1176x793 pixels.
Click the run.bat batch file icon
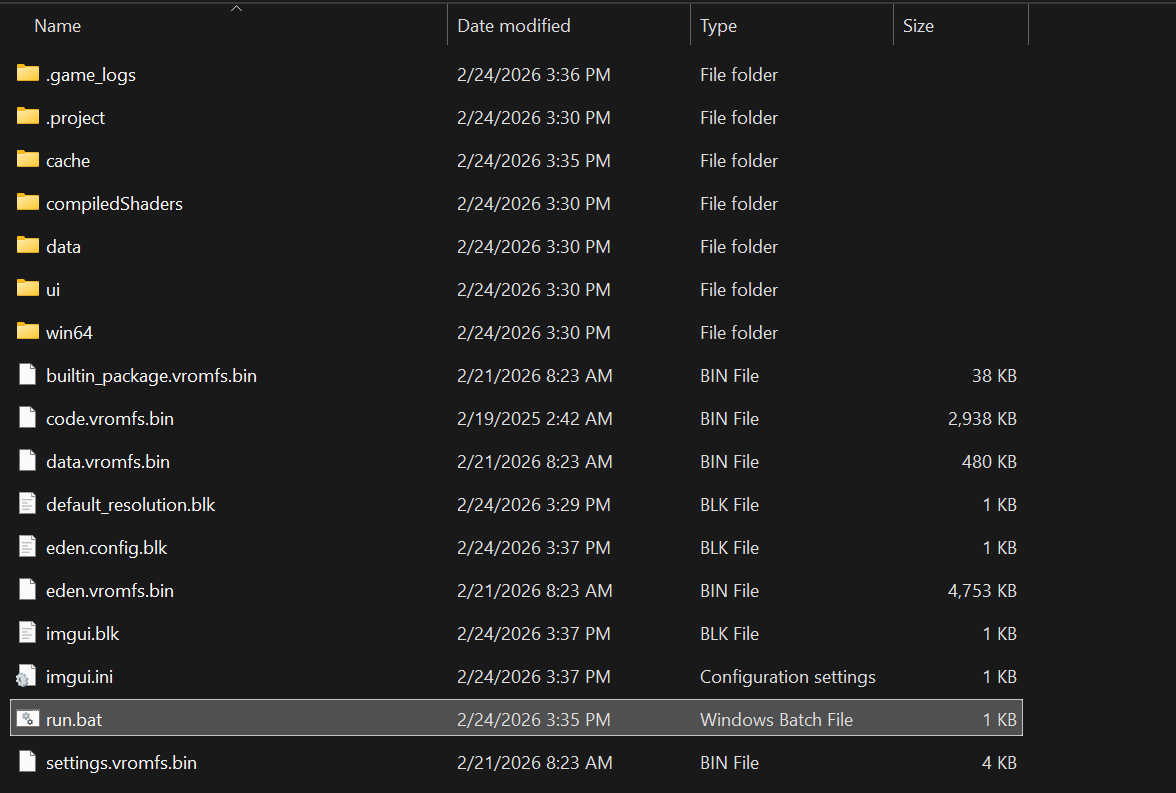tap(27, 719)
